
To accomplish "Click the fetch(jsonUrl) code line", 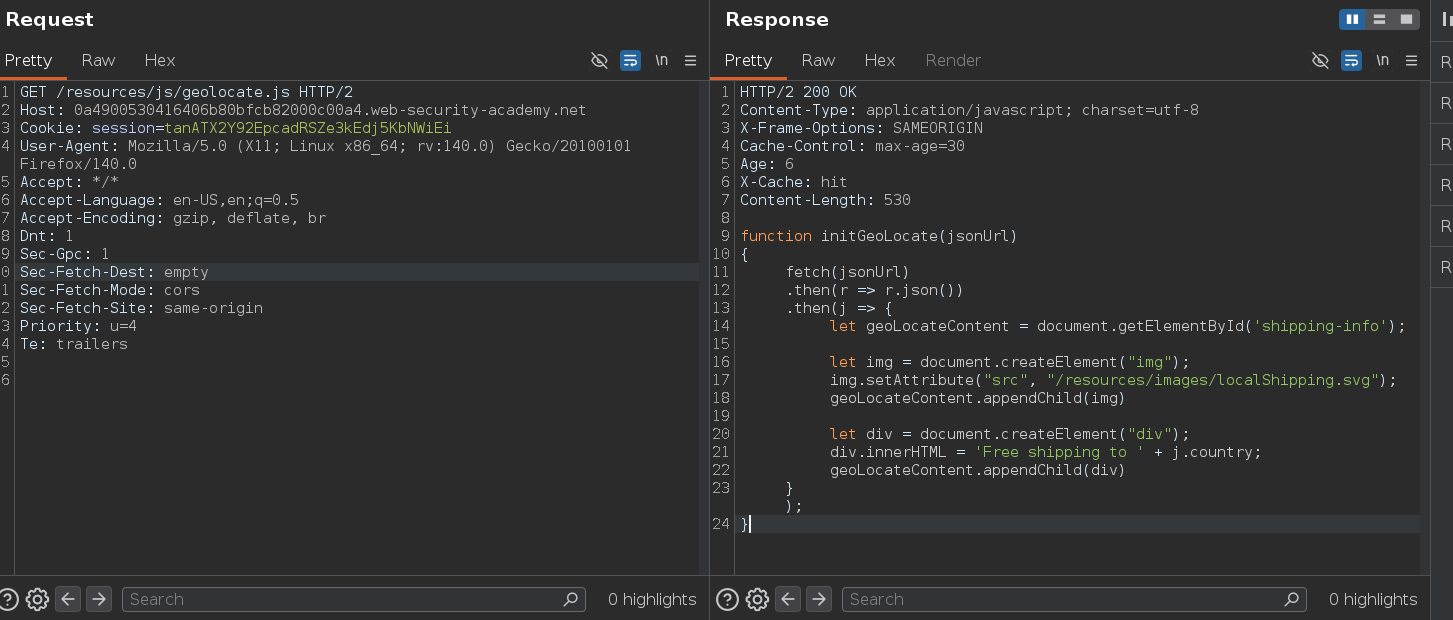I will point(847,272).
